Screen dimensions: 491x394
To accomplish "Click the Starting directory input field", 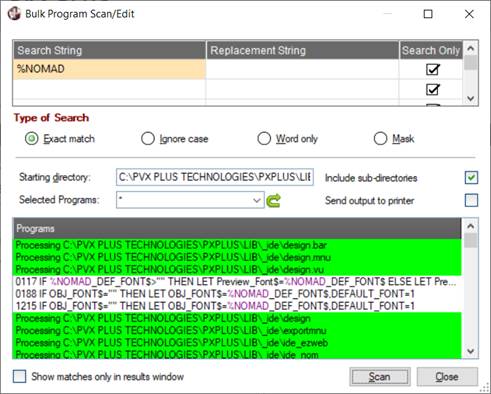I will click(x=215, y=177).
